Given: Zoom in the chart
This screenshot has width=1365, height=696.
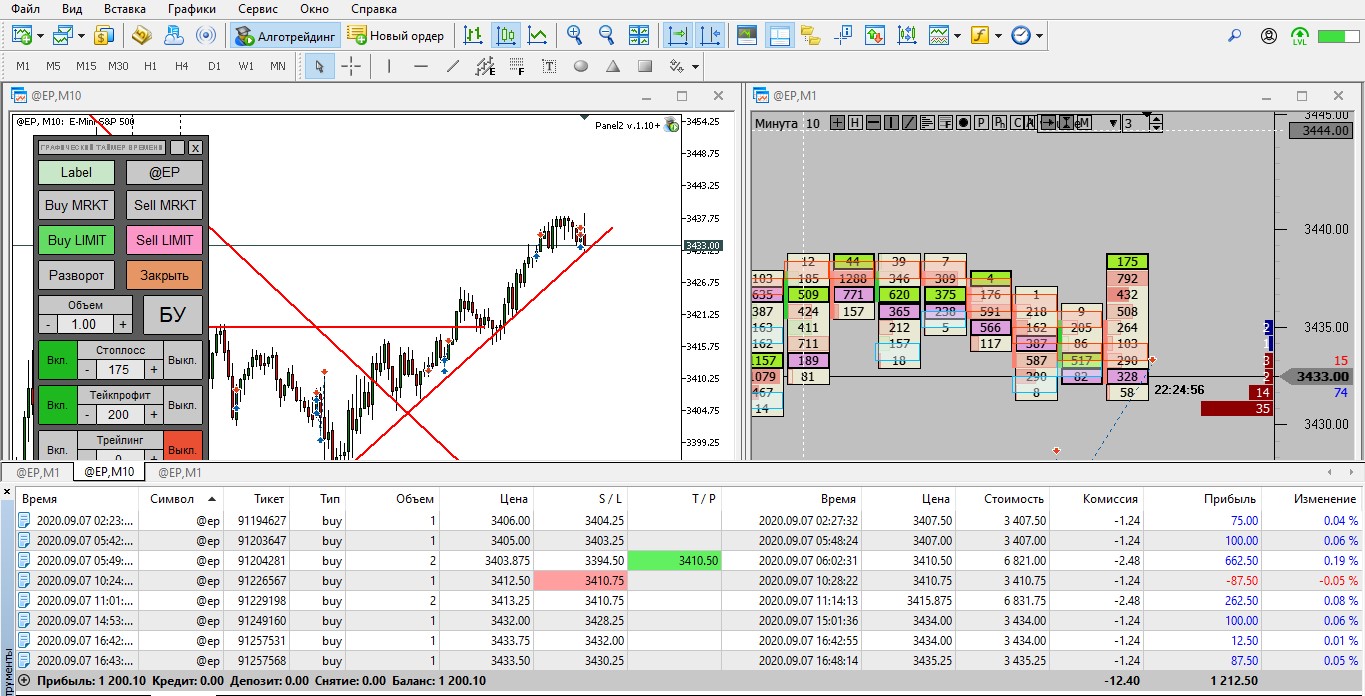Looking at the screenshot, I should [575, 35].
